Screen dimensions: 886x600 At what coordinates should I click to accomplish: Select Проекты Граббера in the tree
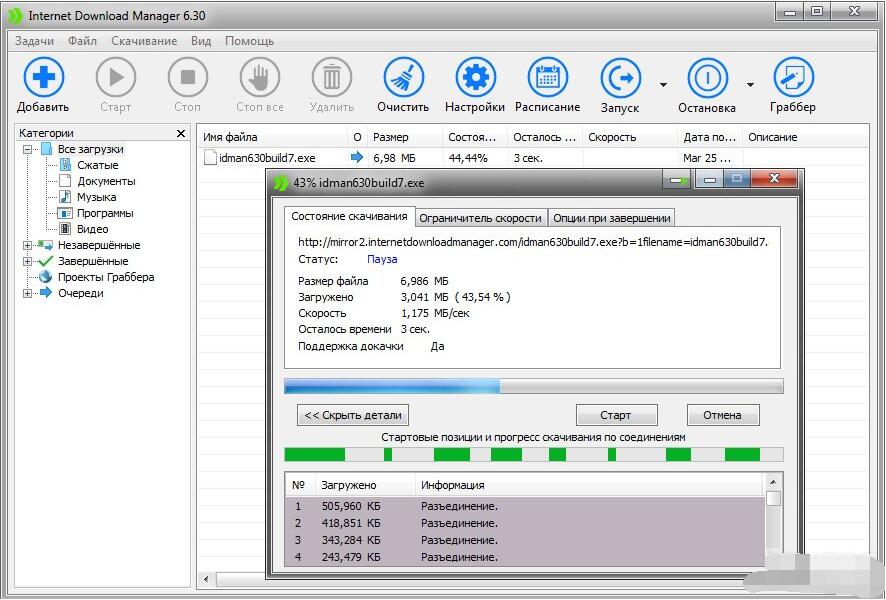click(x=106, y=277)
